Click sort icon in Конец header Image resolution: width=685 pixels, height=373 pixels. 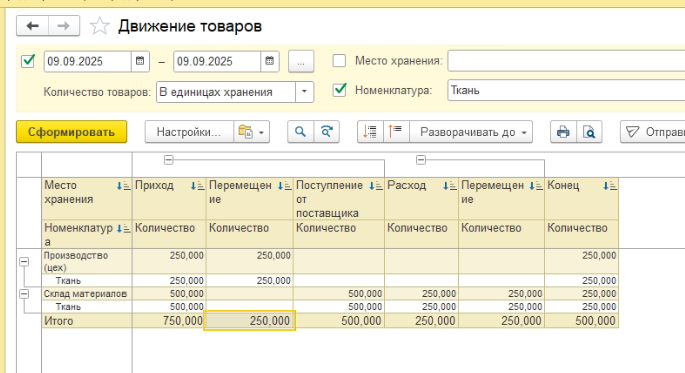(610, 186)
